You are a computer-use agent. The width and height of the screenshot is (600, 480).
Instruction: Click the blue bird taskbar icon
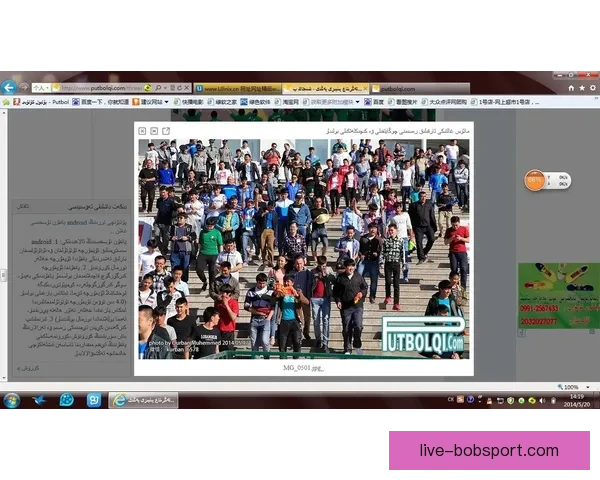pyautogui.click(x=39, y=400)
